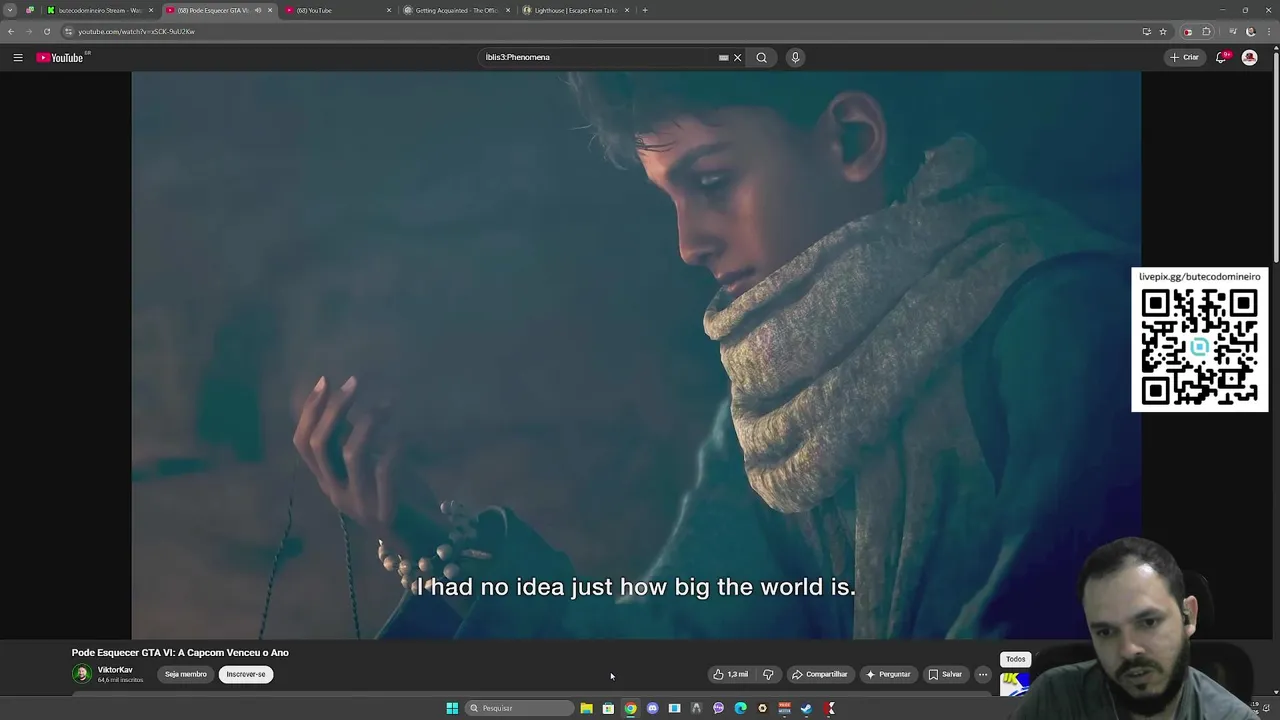Join channel with Seja membro
This screenshot has height=720, width=1280.
point(185,674)
